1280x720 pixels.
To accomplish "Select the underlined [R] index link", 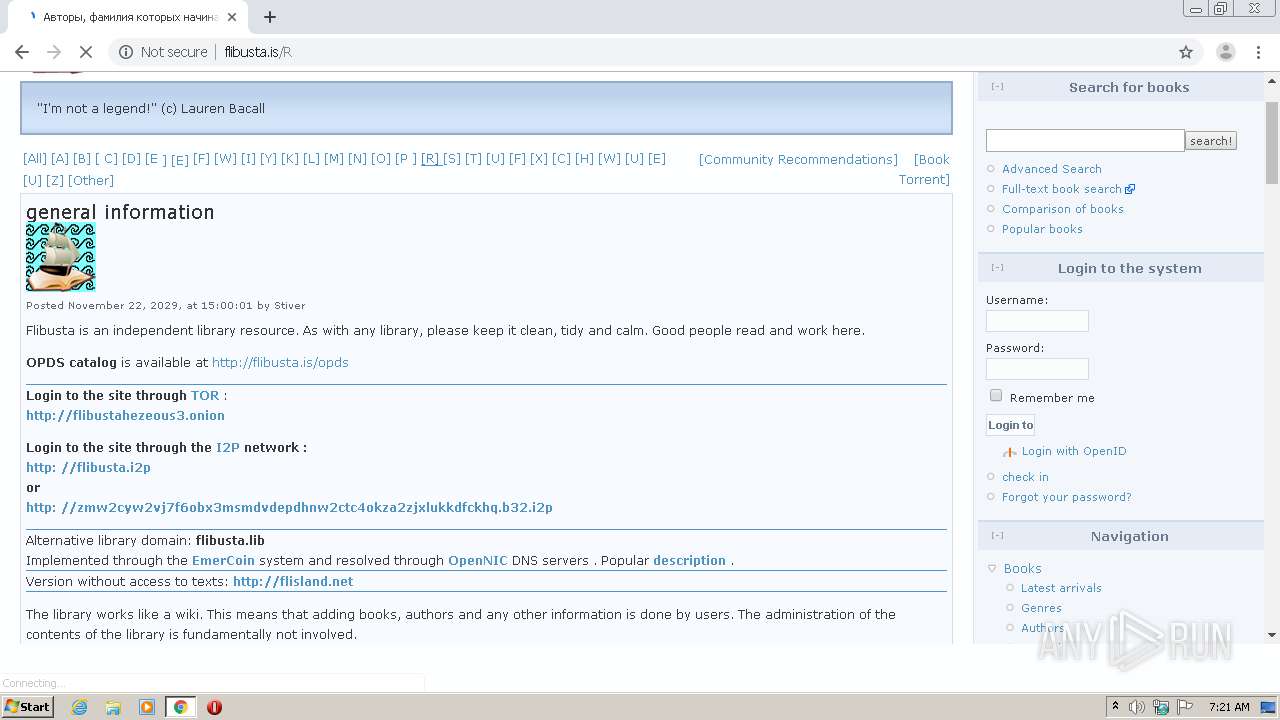I will pos(431,159).
